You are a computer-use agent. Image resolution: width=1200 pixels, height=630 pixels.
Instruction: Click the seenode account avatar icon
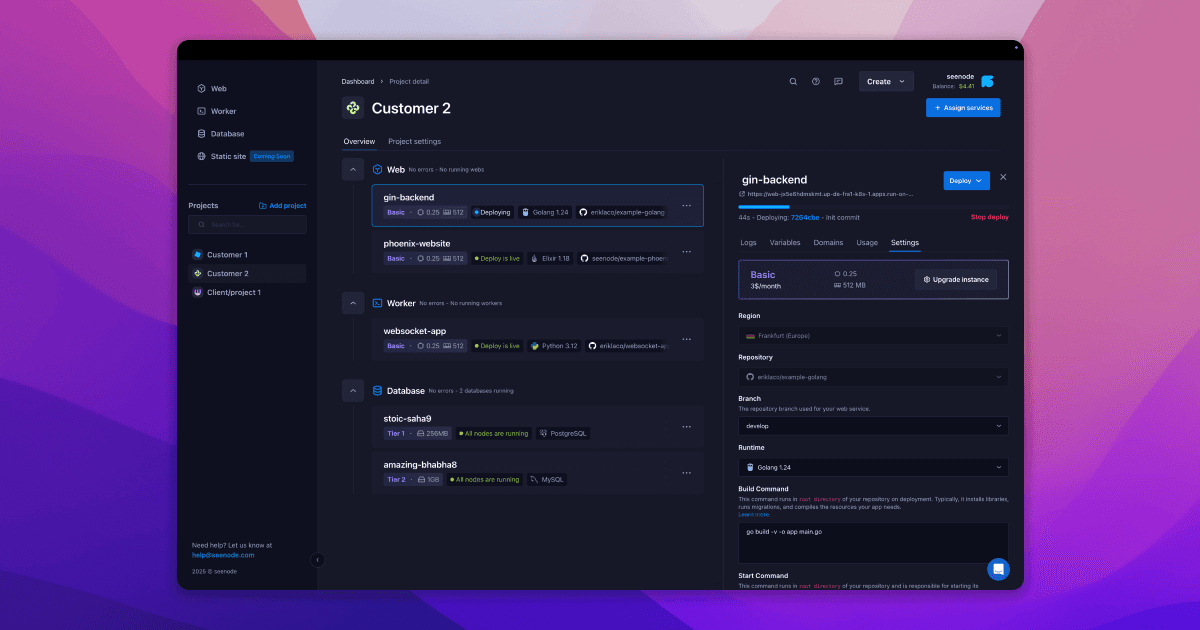pos(987,82)
